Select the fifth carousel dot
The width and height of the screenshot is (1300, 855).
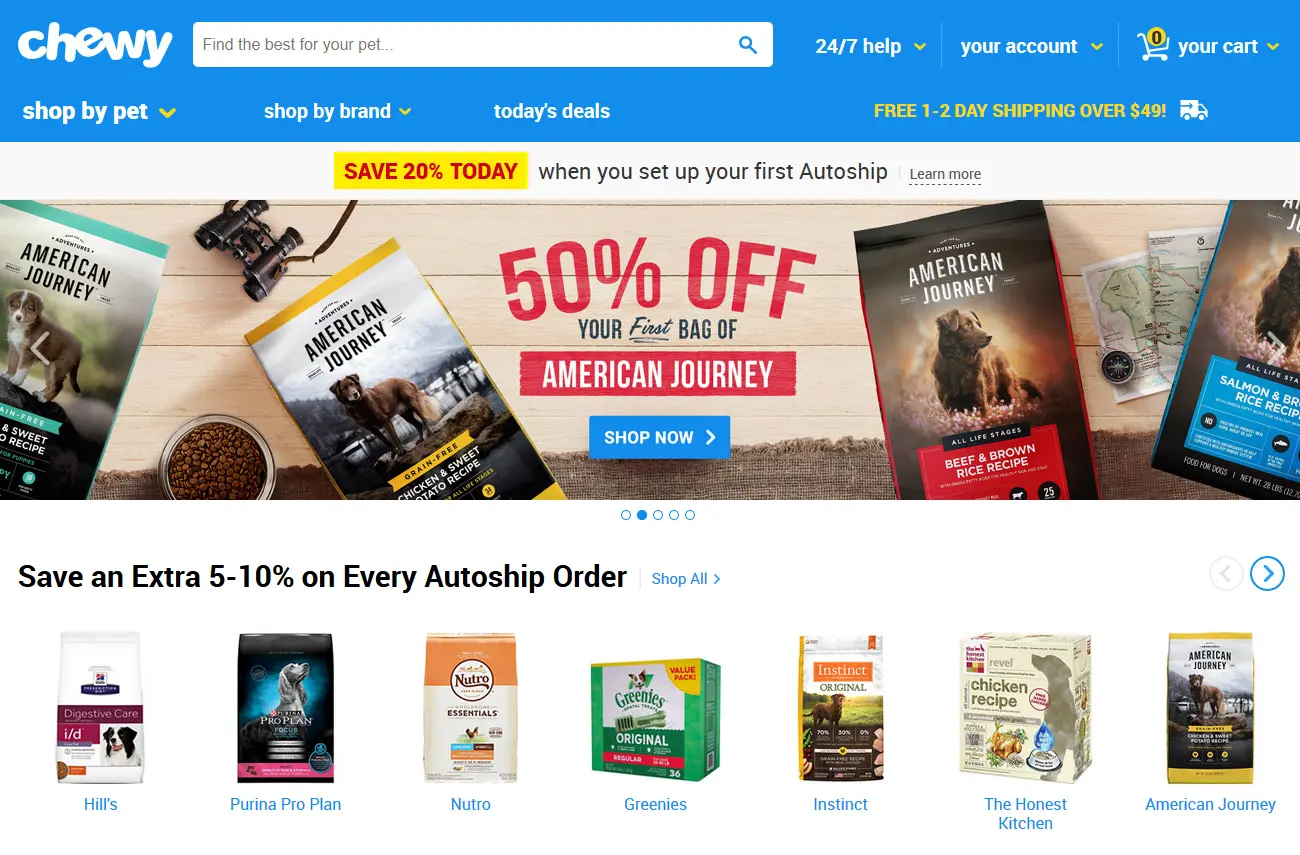click(x=690, y=515)
